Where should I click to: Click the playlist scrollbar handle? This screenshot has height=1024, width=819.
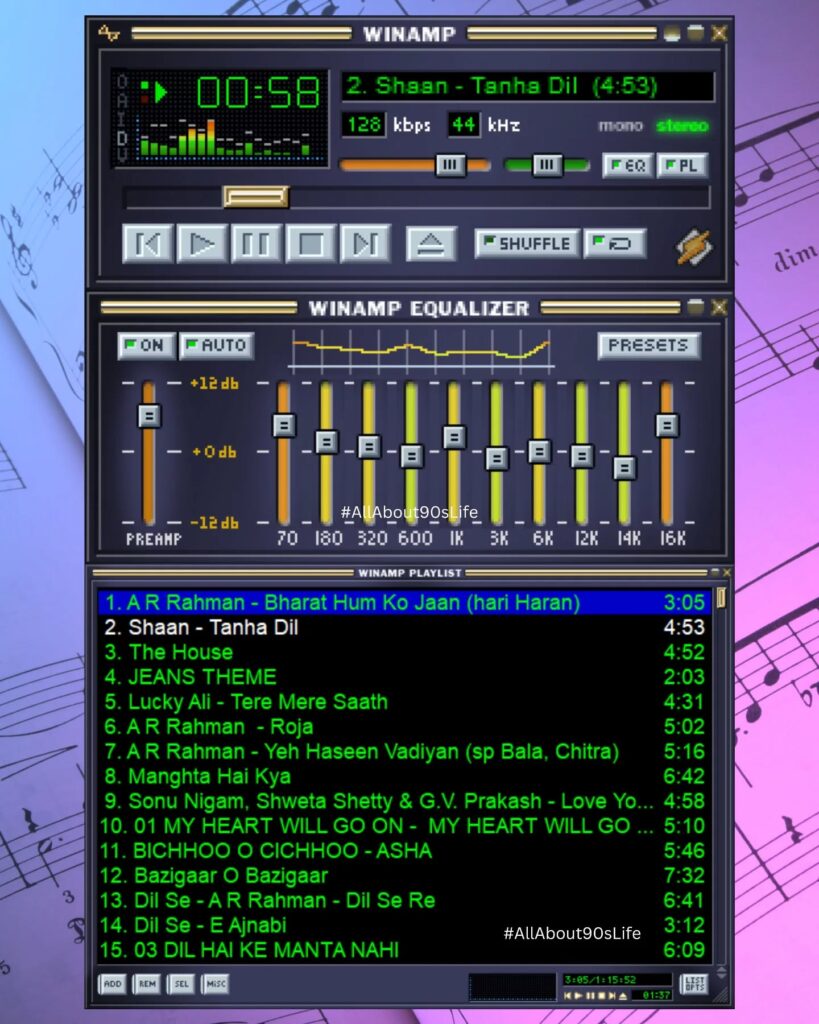(721, 598)
